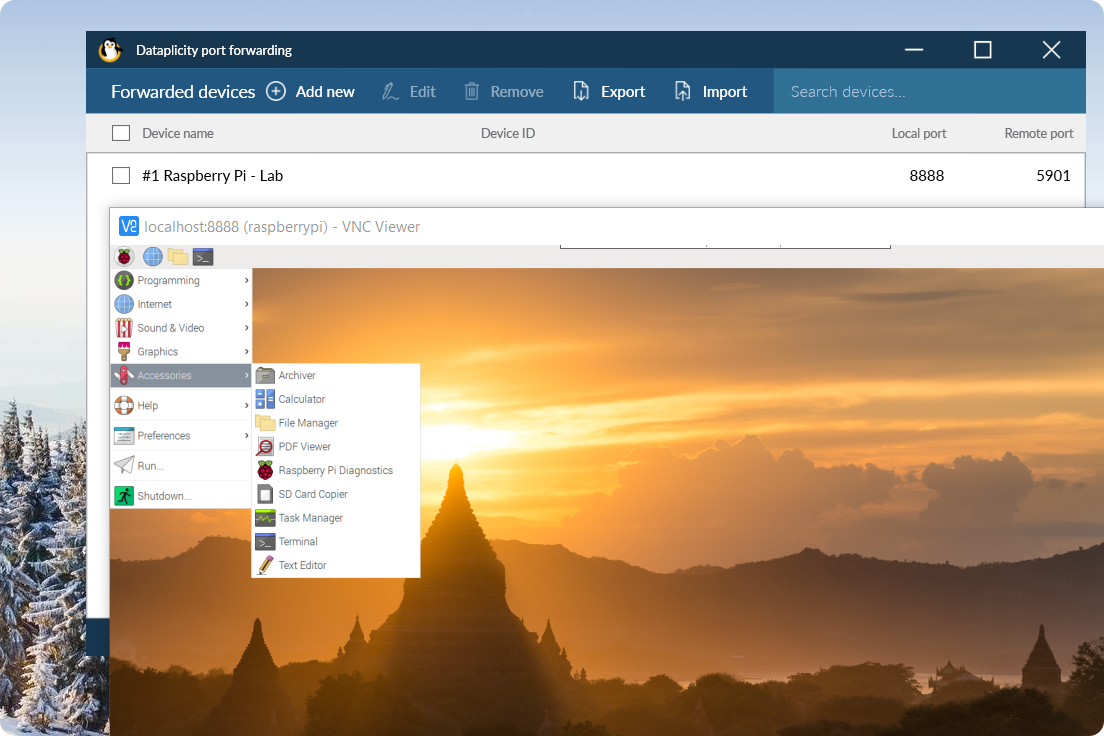Click the Preferences menu icon
This screenshot has height=736, width=1104.
tap(124, 436)
